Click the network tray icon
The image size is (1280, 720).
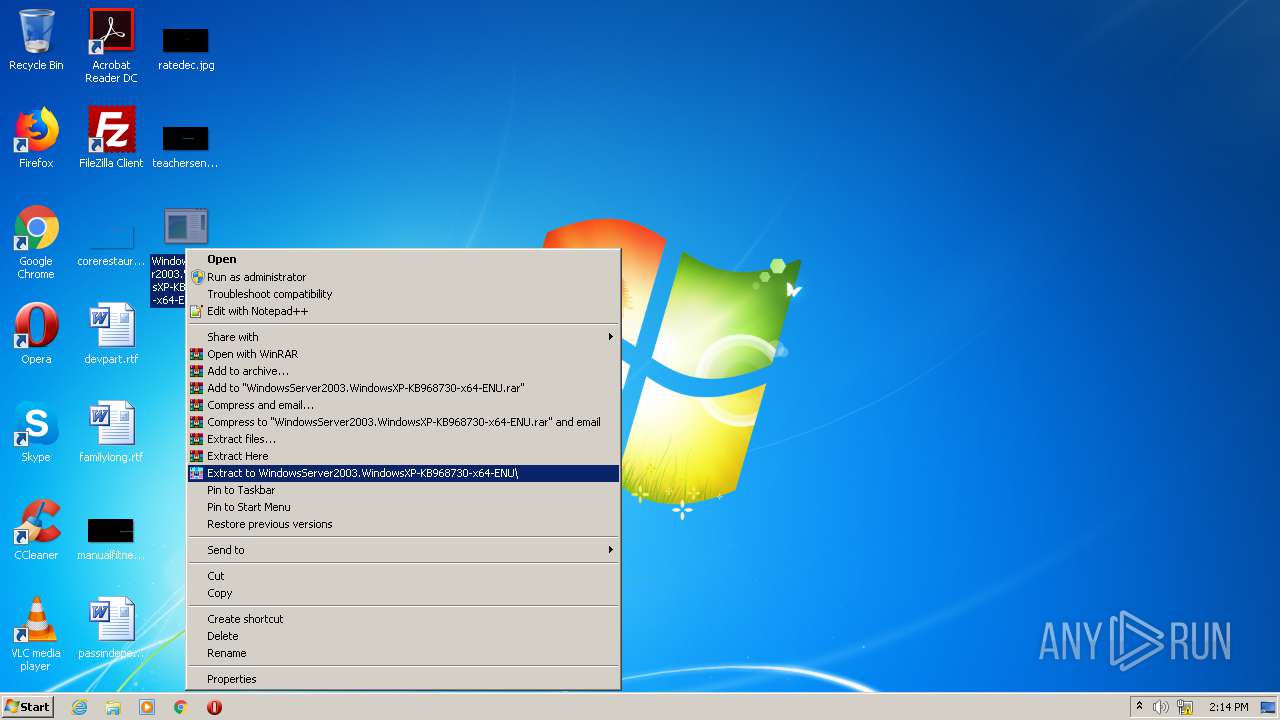[x=1184, y=707]
